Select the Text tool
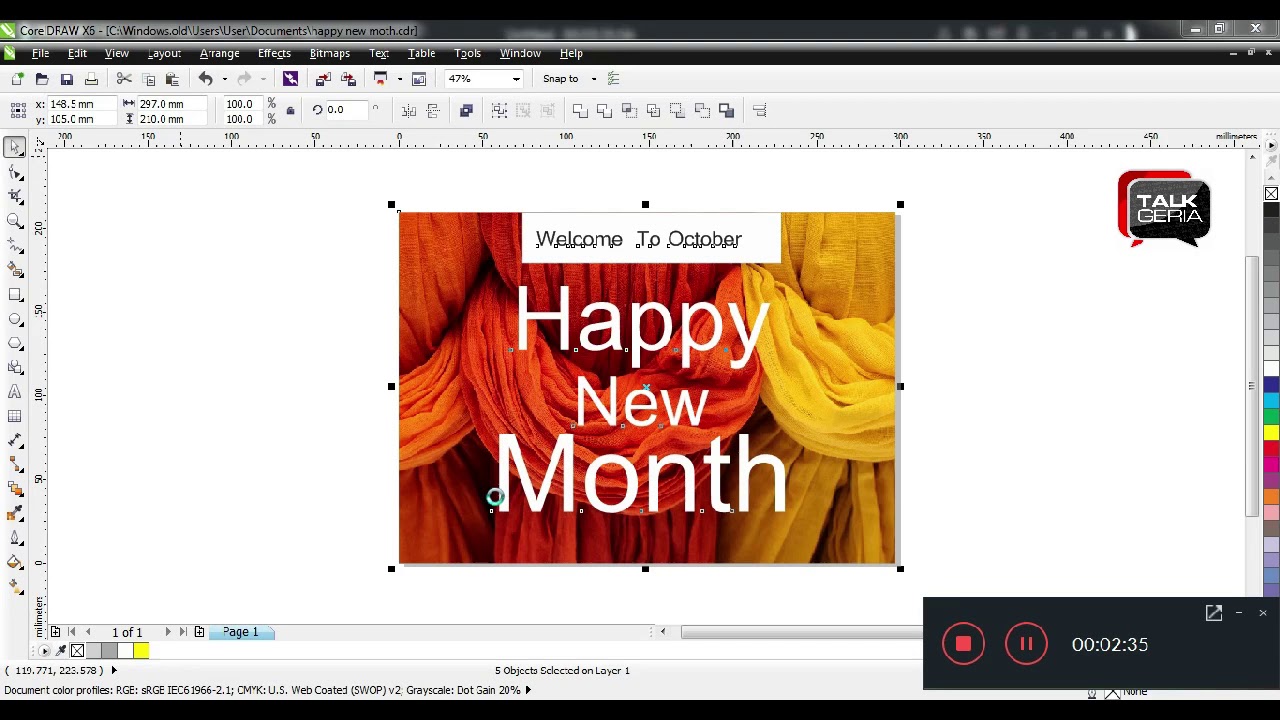This screenshot has width=1280, height=720. pyautogui.click(x=15, y=392)
